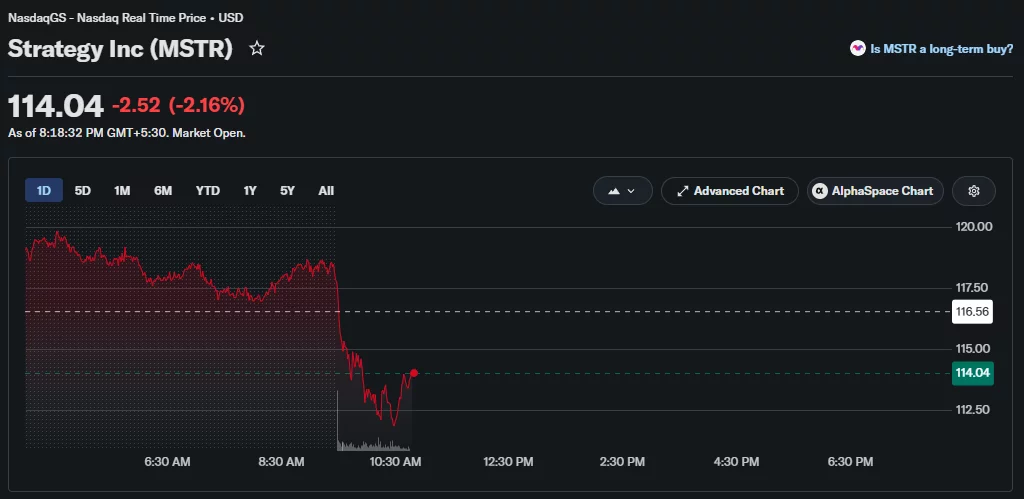
Task: Click the 114.04 headline price
Action: (56, 105)
